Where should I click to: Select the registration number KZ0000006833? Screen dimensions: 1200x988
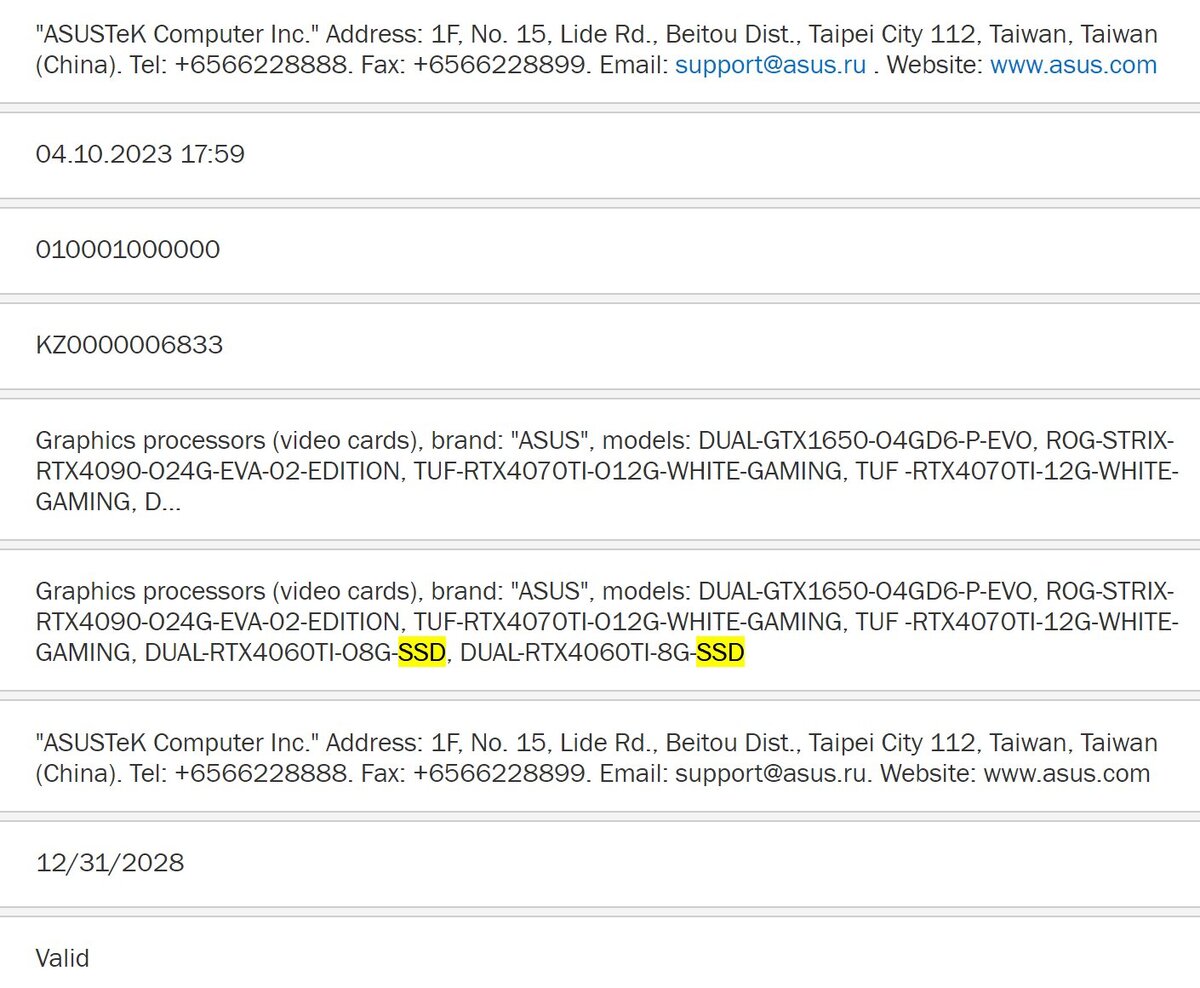[129, 345]
